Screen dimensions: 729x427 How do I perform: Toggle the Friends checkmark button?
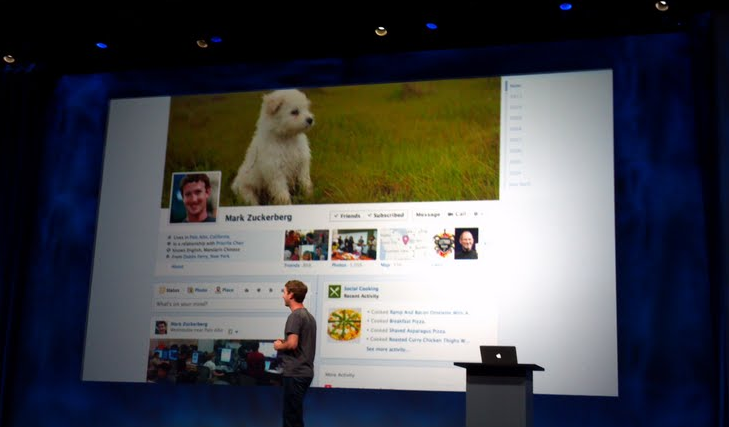347,214
